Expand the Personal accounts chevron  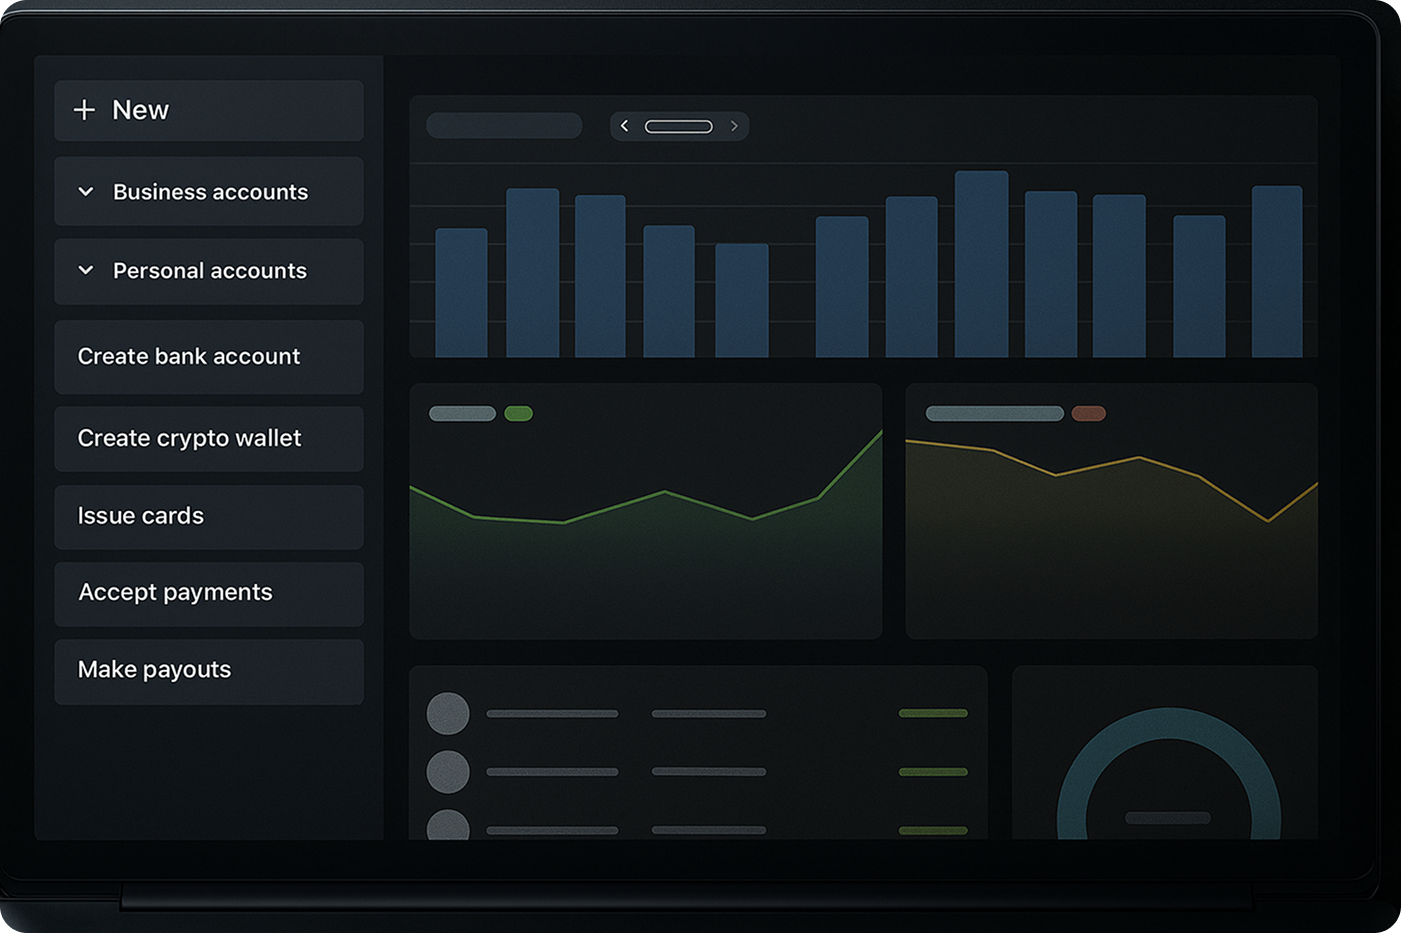86,271
